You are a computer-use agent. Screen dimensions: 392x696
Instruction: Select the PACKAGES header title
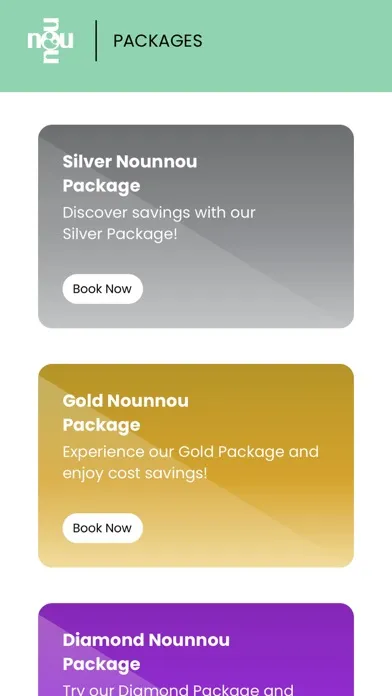point(158,41)
